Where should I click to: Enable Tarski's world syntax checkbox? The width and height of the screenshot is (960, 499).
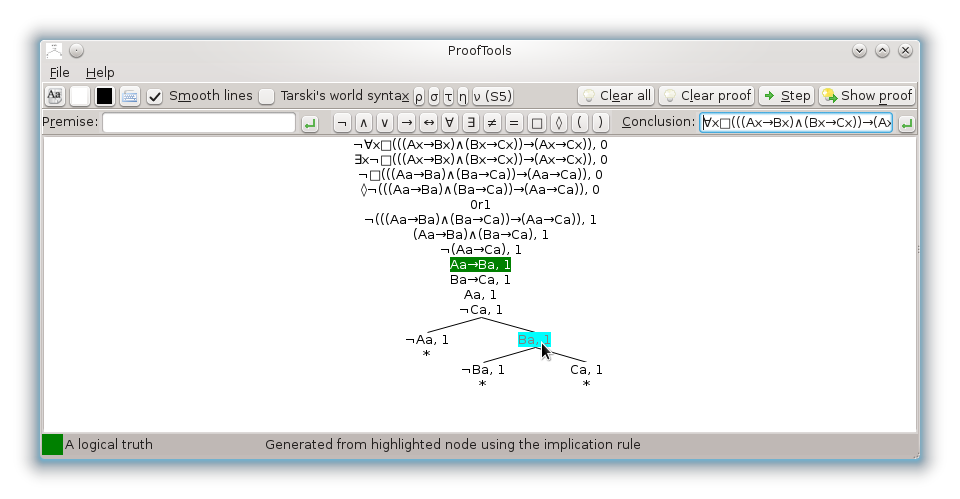coord(266,96)
